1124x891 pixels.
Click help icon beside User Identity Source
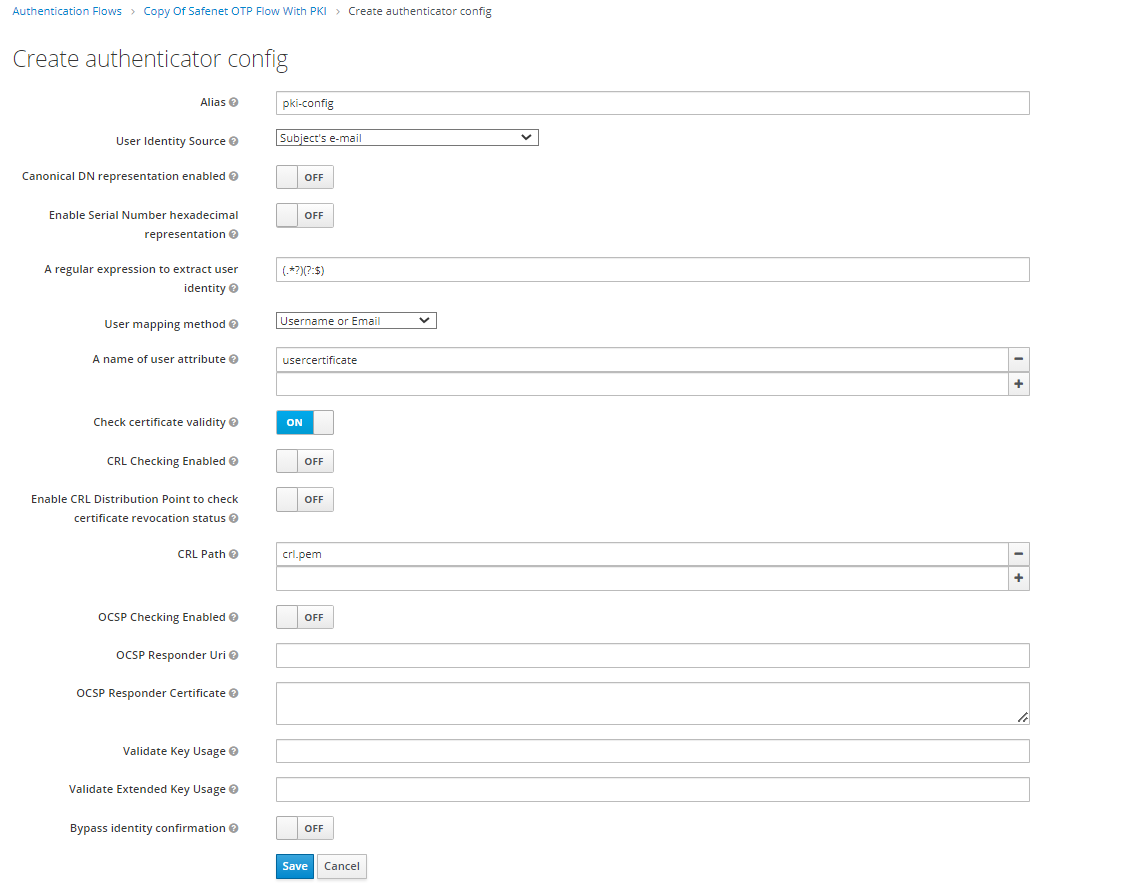(234, 142)
